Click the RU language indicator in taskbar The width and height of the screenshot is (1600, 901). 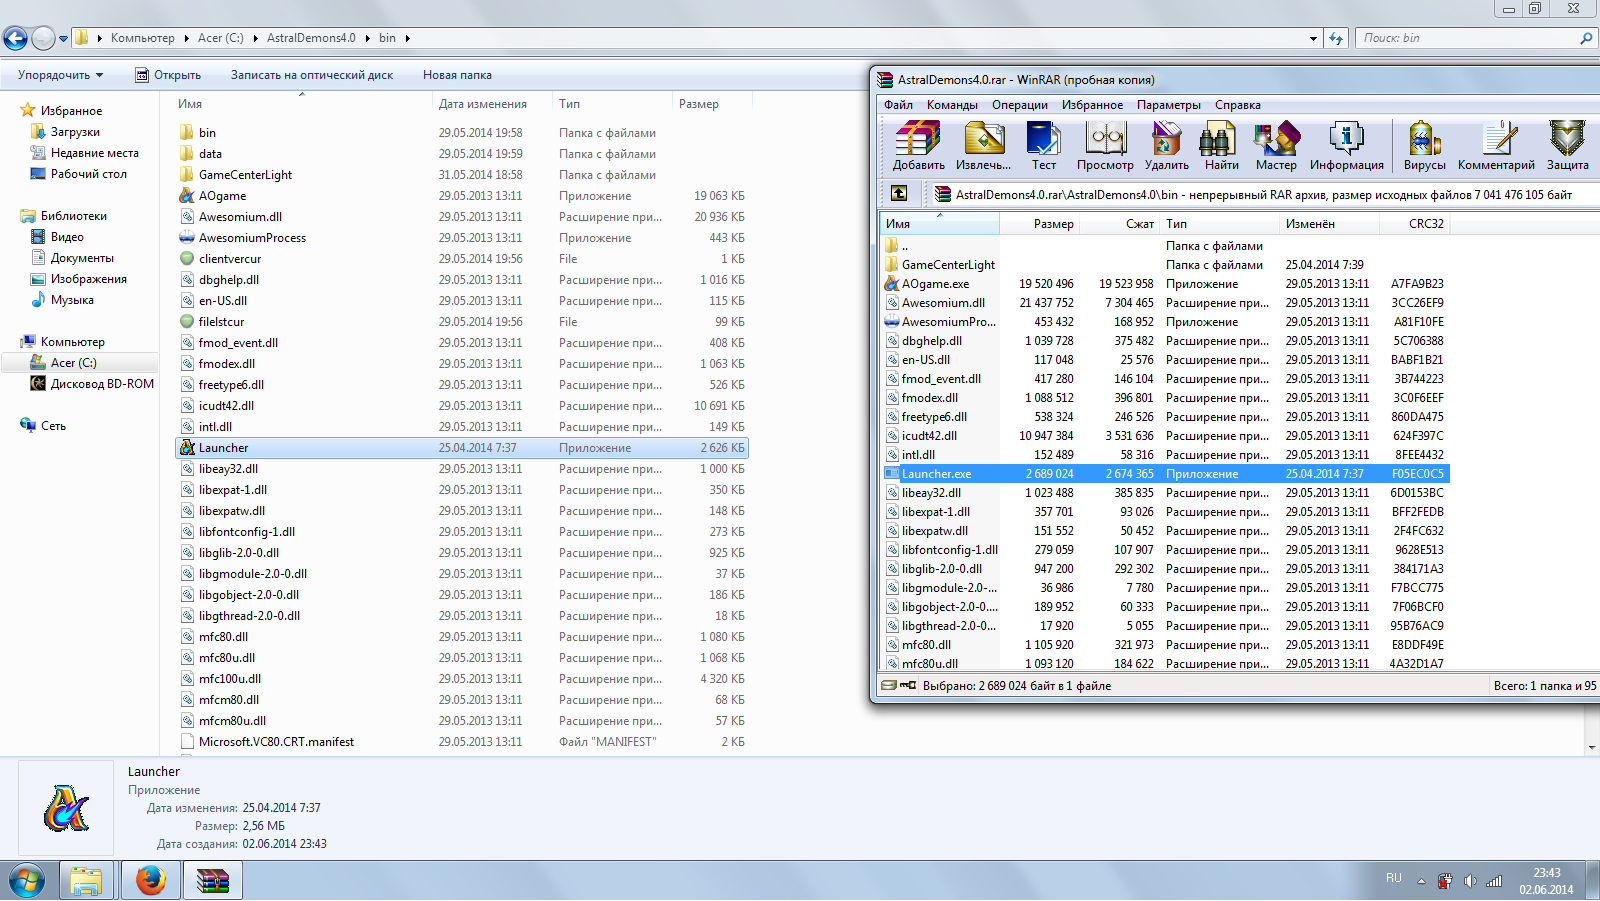[1393, 878]
